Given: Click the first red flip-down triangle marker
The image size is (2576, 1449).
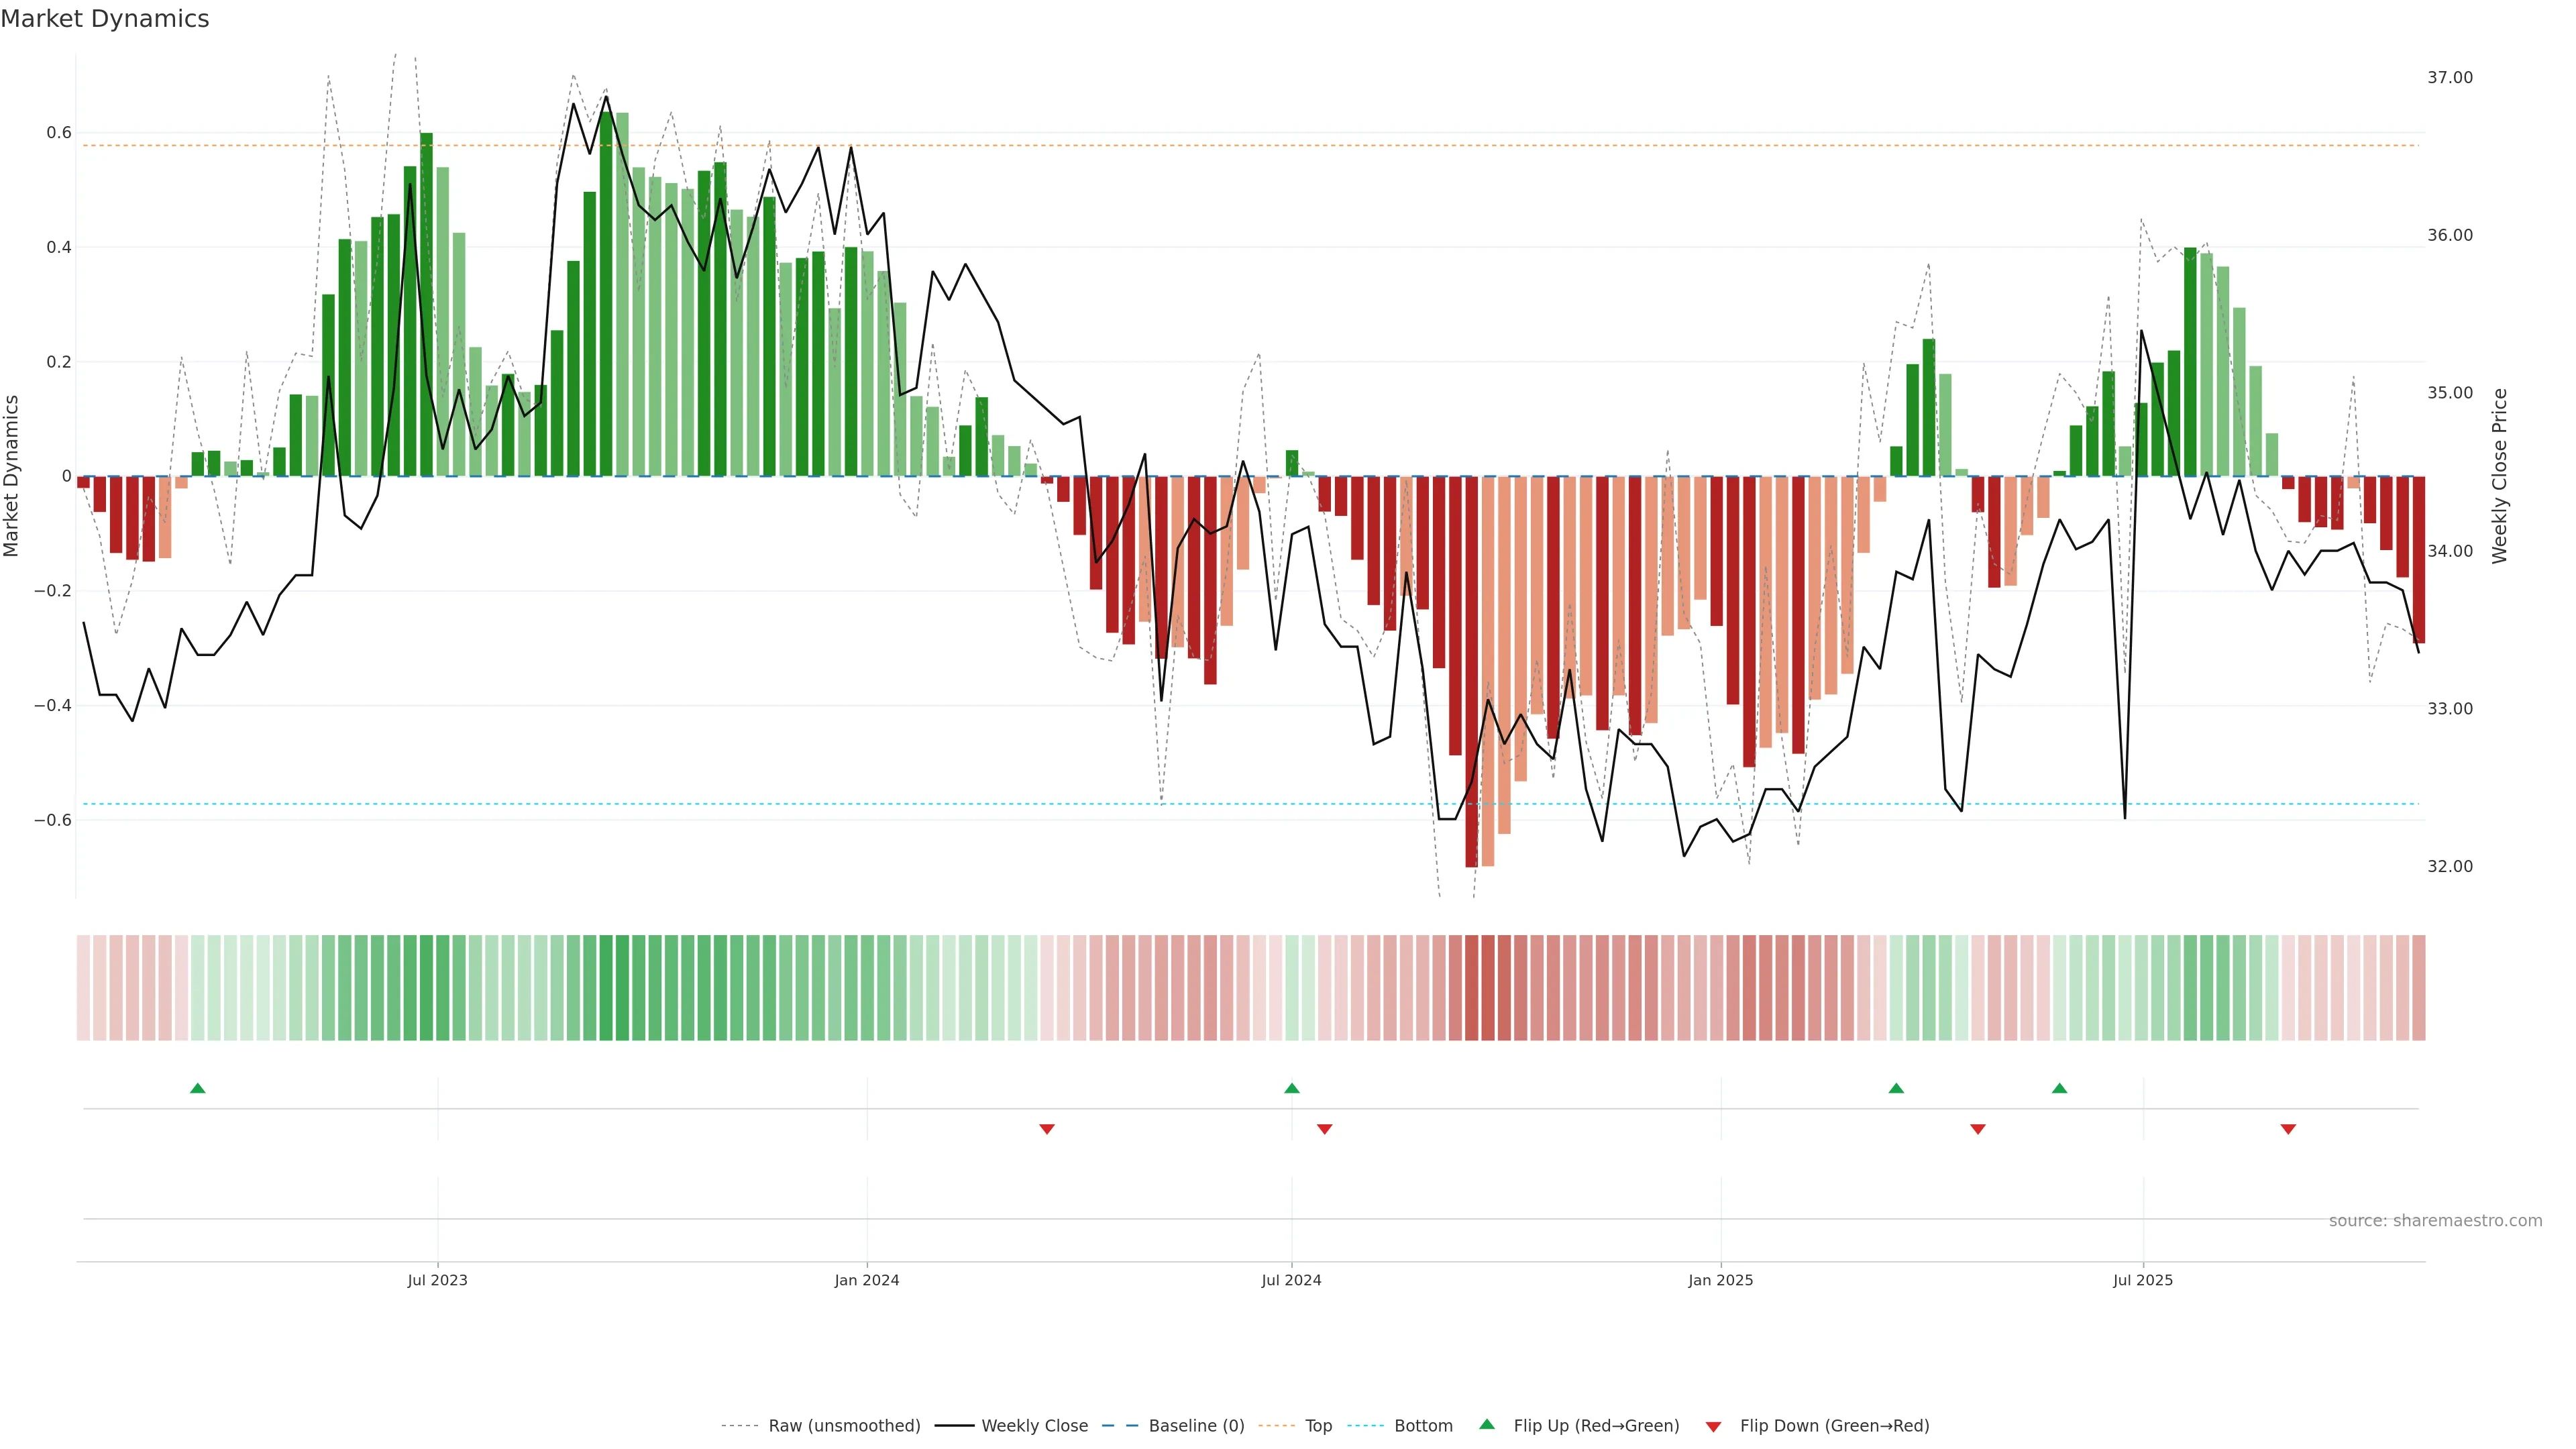Looking at the screenshot, I should [1046, 1129].
